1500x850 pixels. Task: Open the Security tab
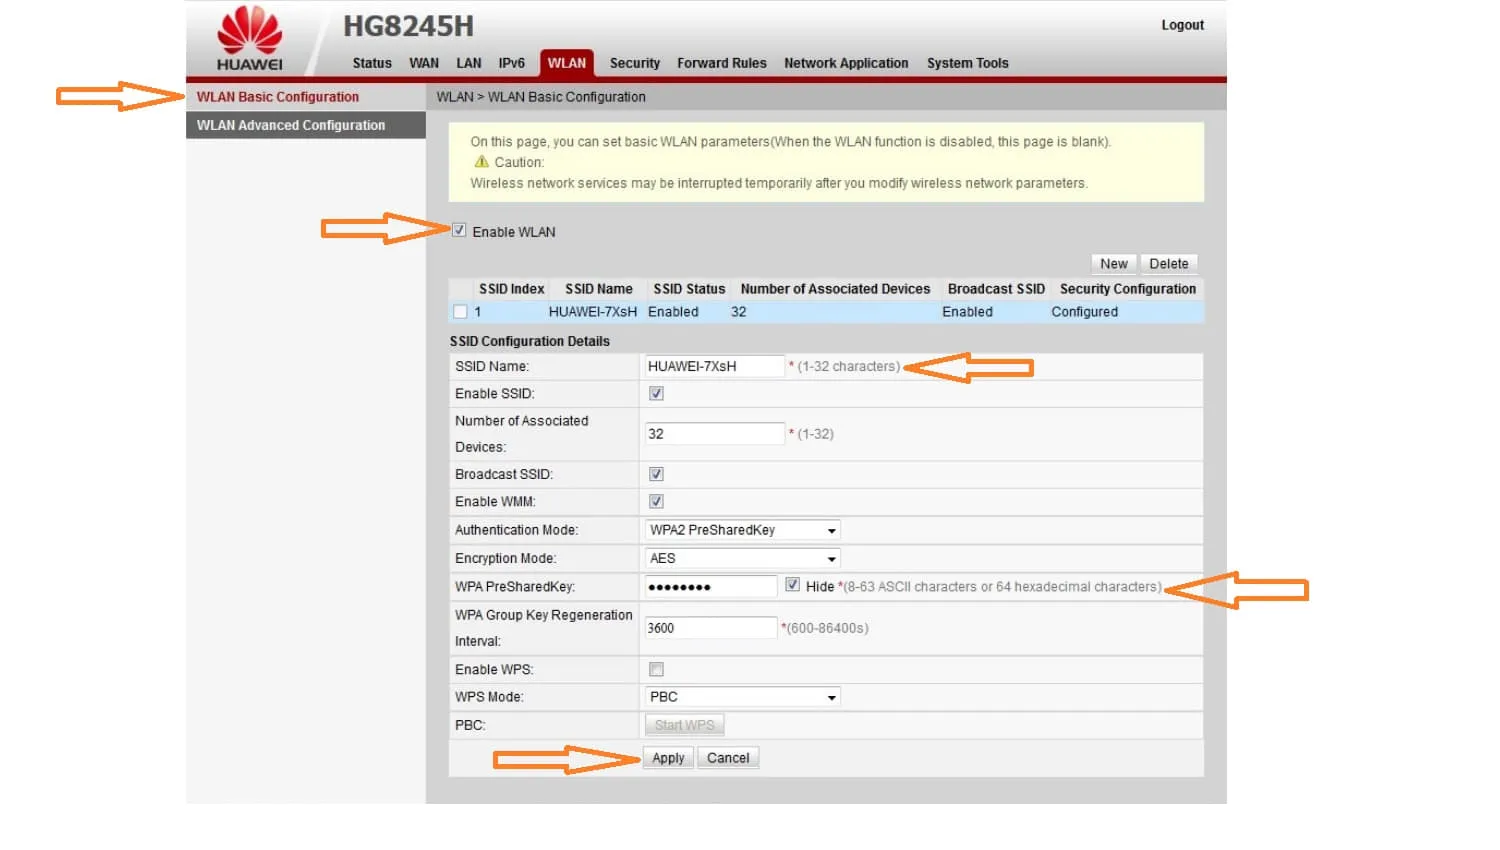coord(635,63)
